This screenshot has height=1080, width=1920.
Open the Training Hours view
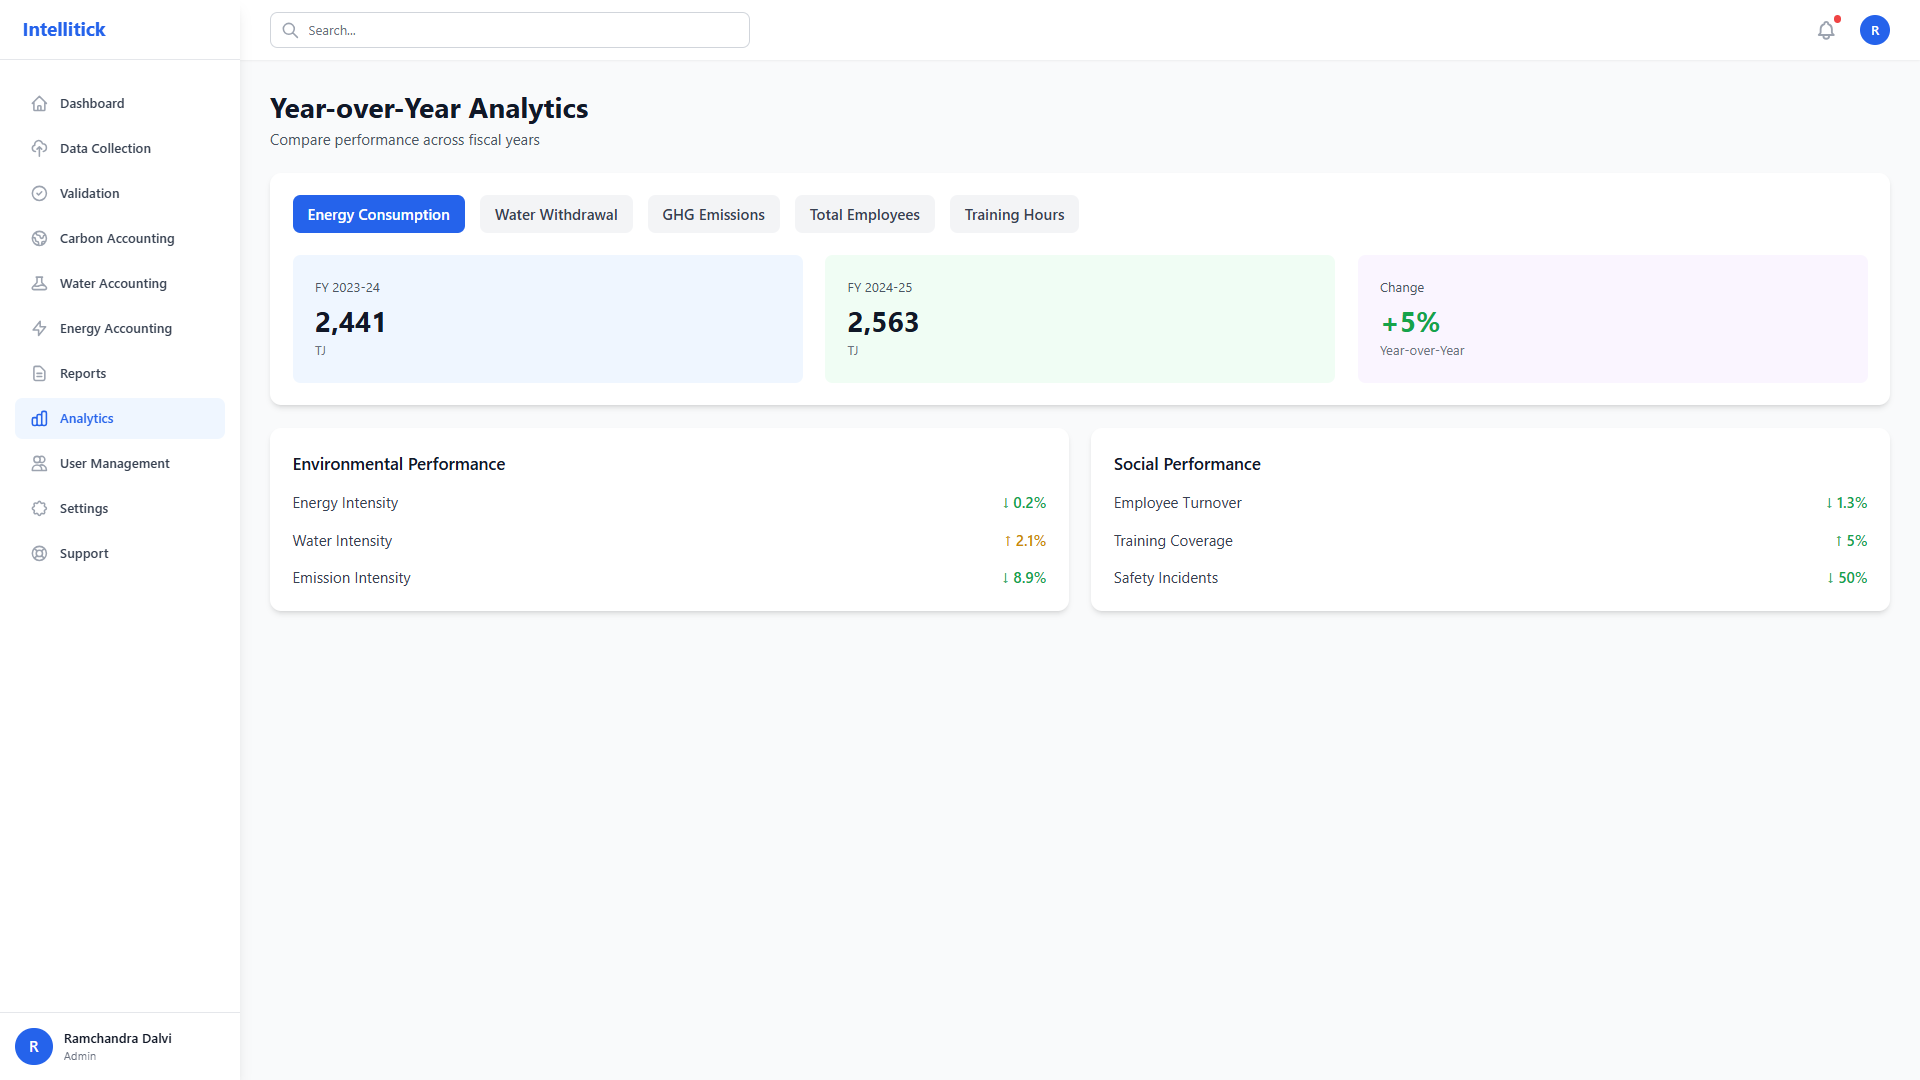(1013, 214)
